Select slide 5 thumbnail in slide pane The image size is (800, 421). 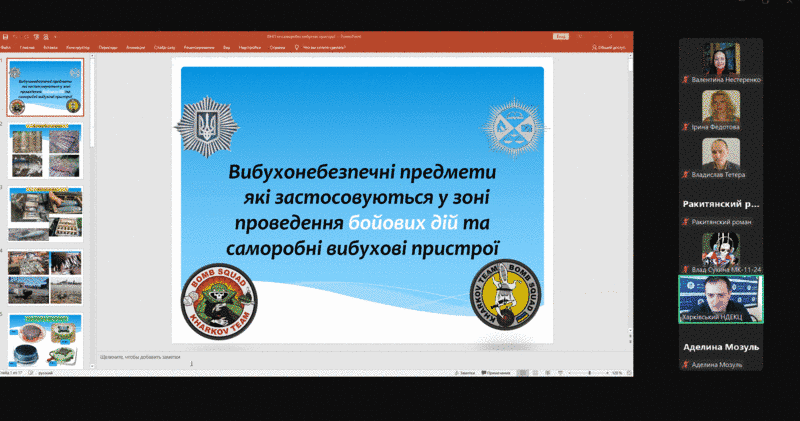[45, 341]
